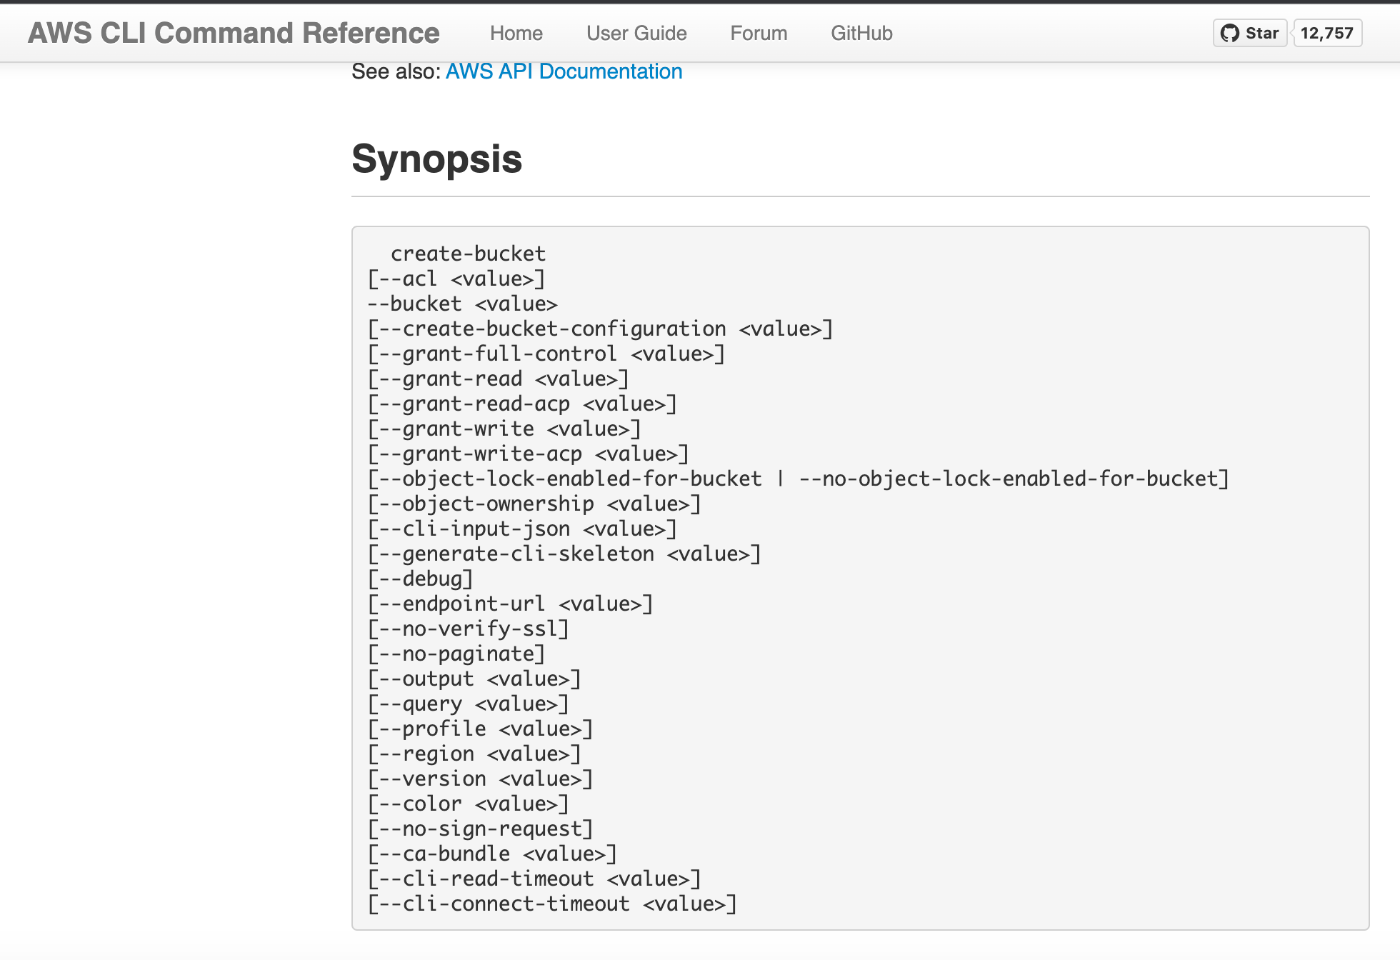Open the 12,757 stargazers count
The image size is (1400, 960).
(1327, 33)
